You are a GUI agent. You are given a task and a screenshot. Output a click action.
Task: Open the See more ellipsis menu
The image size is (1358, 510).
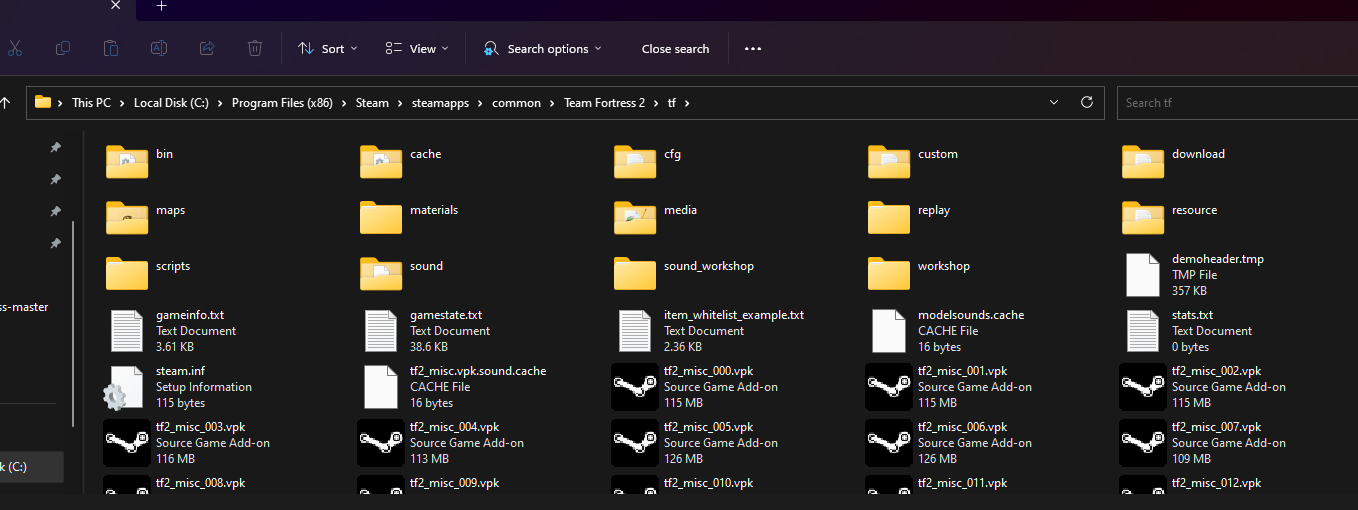pos(753,48)
